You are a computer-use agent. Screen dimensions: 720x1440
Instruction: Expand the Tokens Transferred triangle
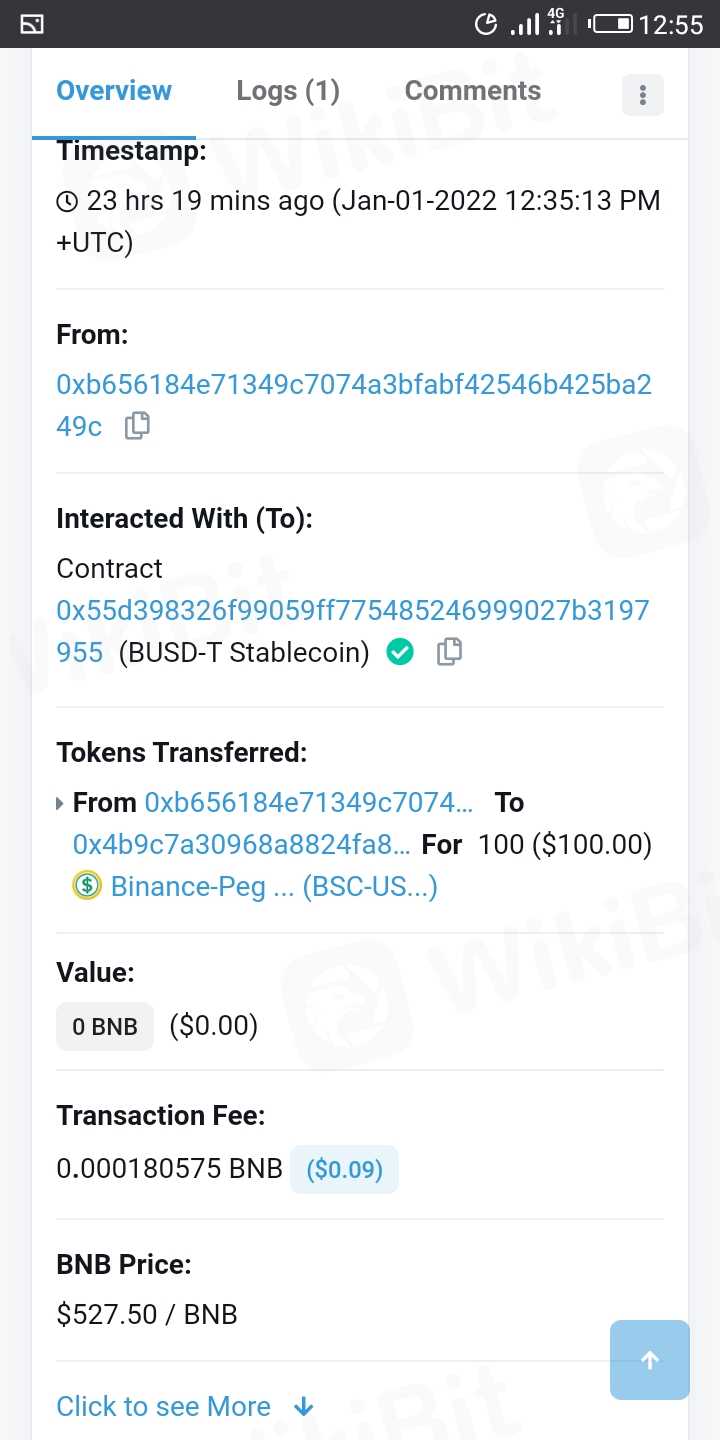click(x=61, y=803)
